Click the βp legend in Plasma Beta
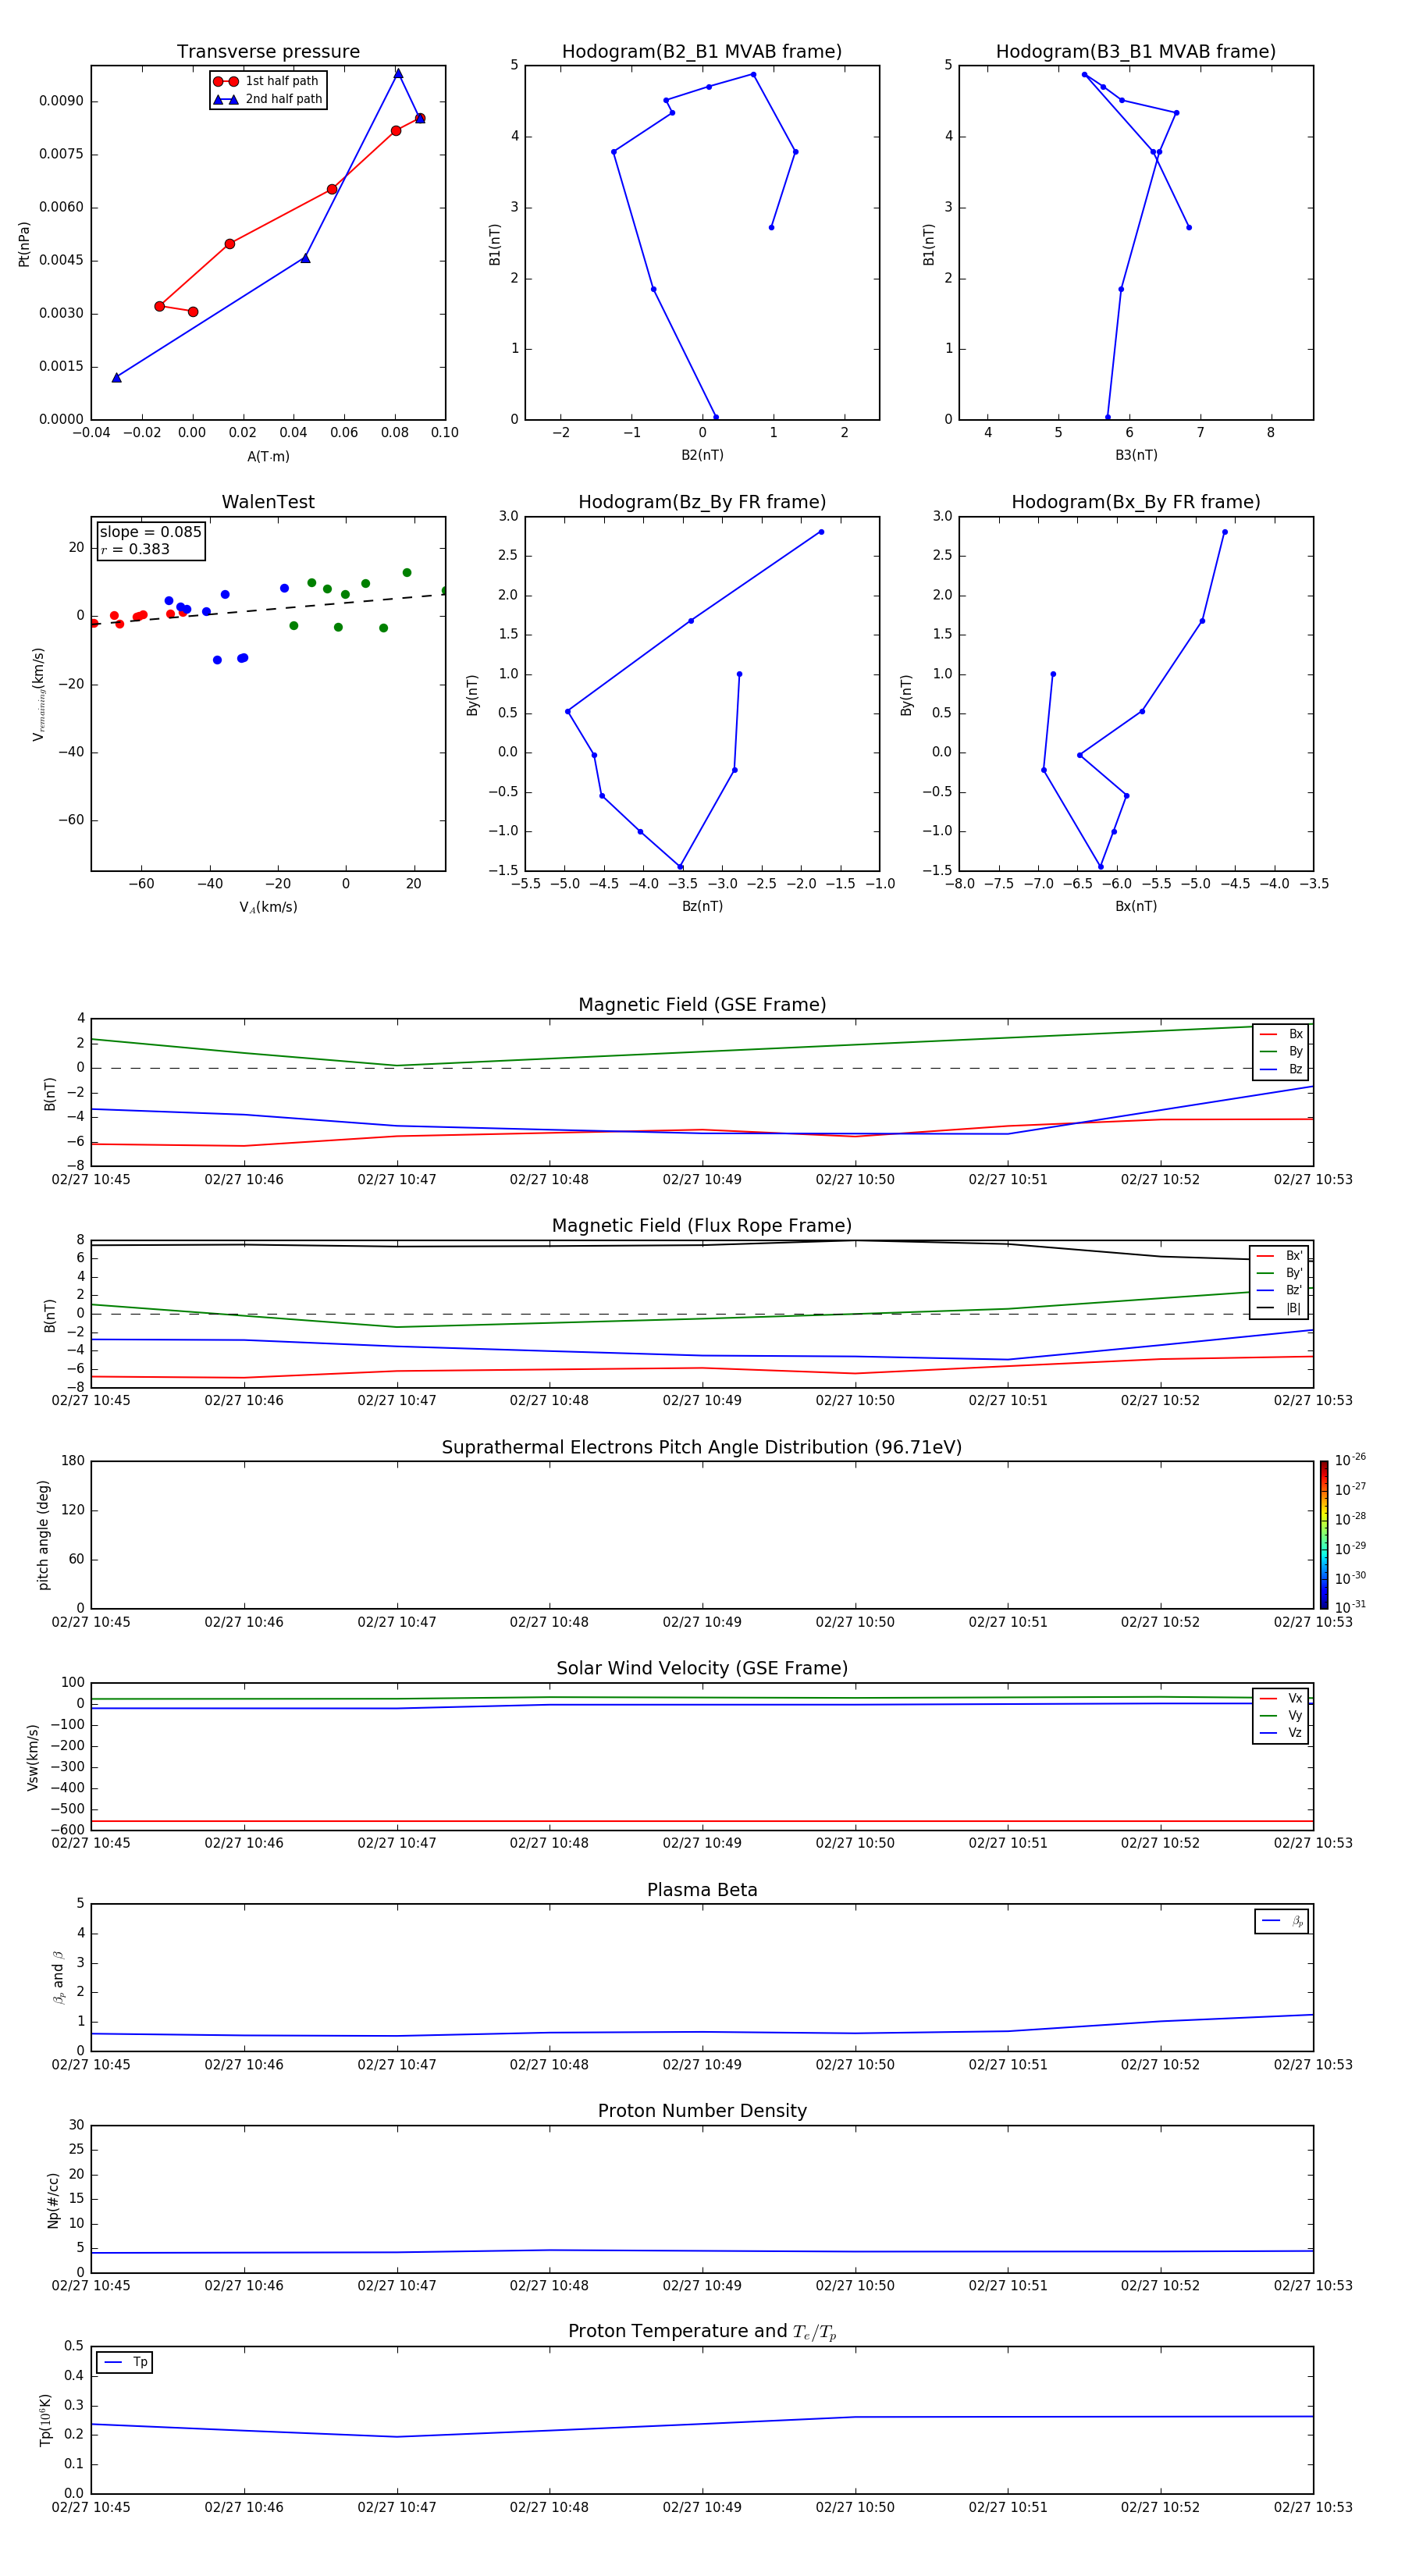The width and height of the screenshot is (1405, 2576). click(x=1282, y=1921)
